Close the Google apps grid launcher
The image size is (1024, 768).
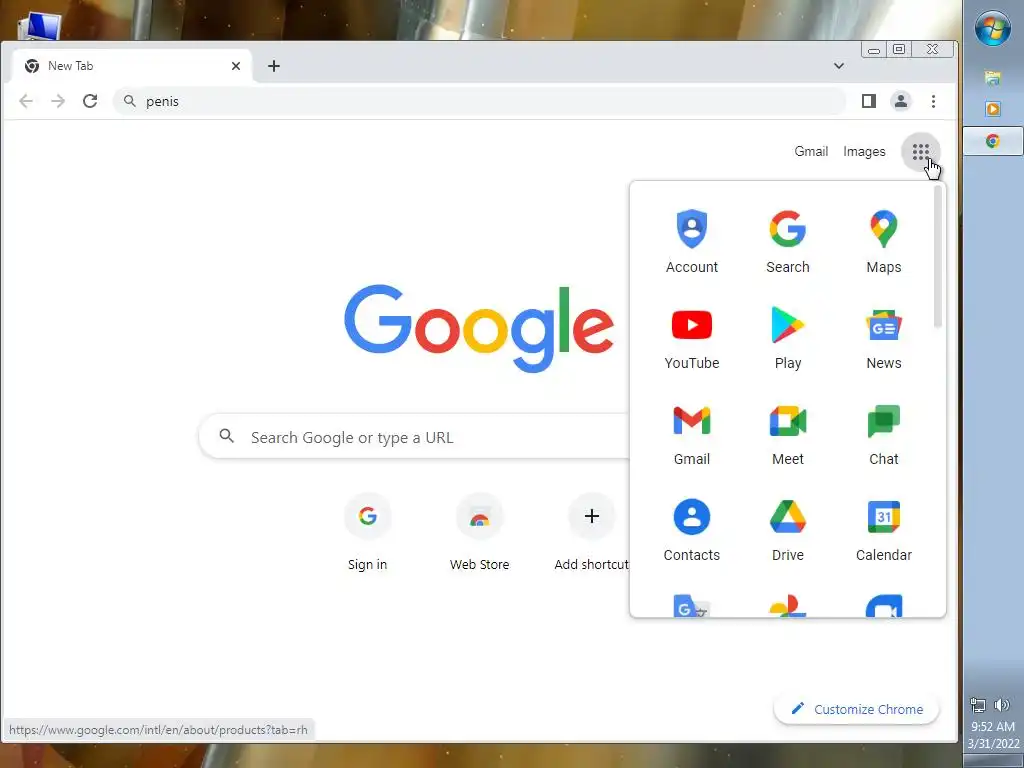pyautogui.click(x=921, y=152)
